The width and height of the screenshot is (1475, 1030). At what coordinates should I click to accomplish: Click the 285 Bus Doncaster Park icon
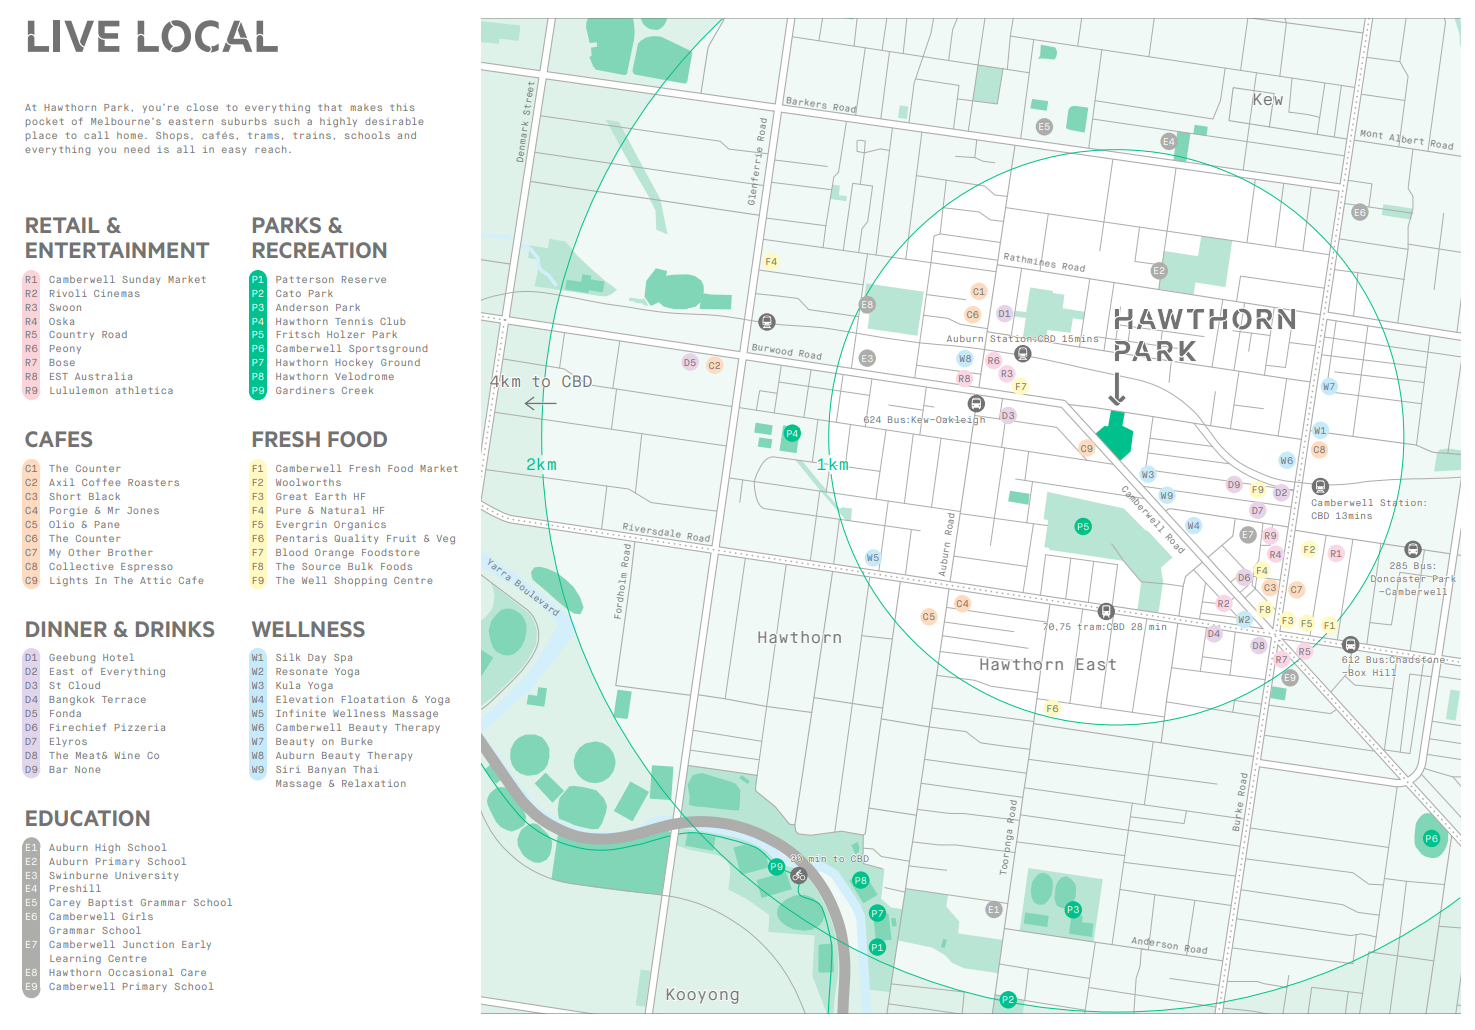1413,549
